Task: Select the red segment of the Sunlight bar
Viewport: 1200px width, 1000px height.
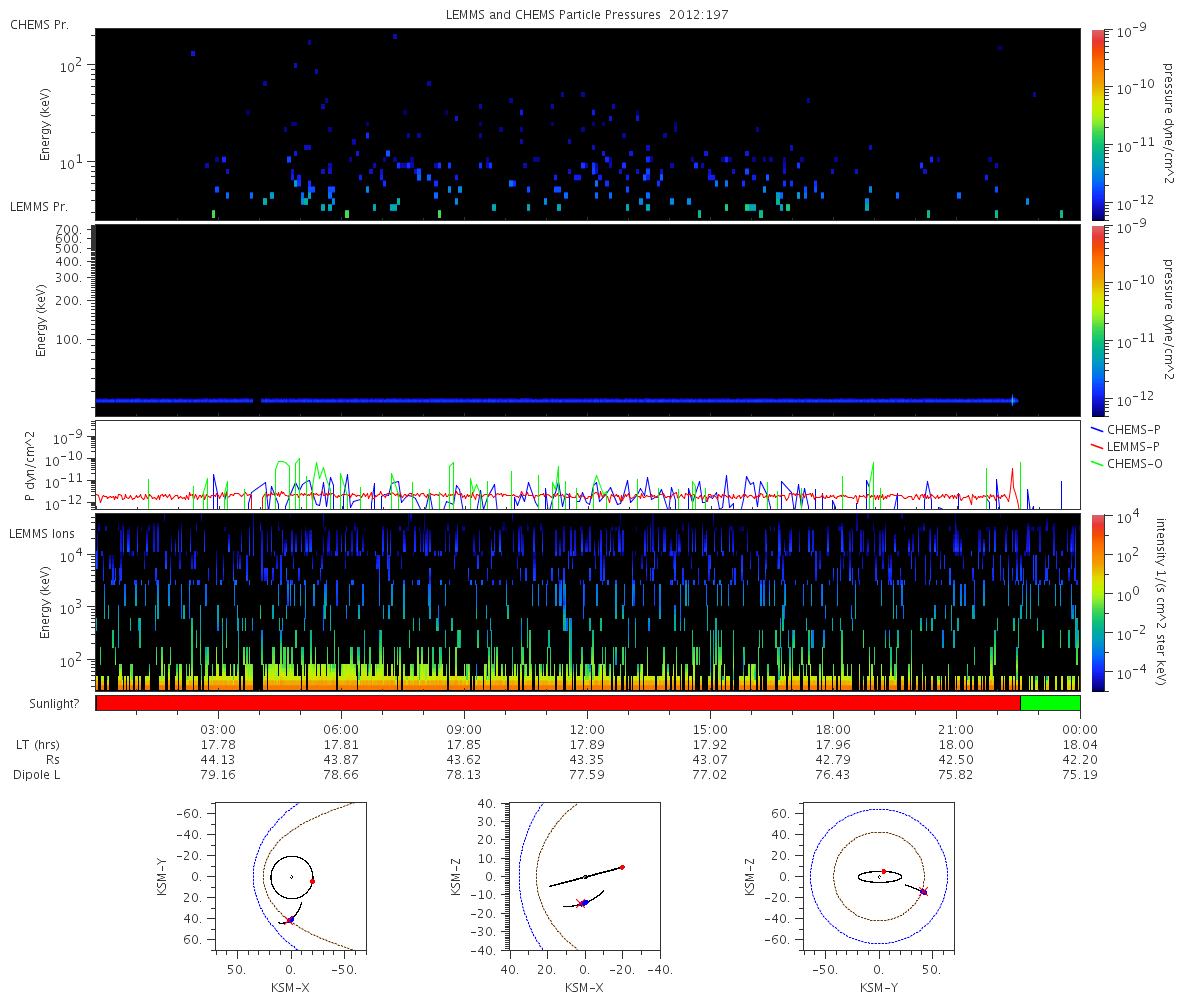Action: coord(557,703)
